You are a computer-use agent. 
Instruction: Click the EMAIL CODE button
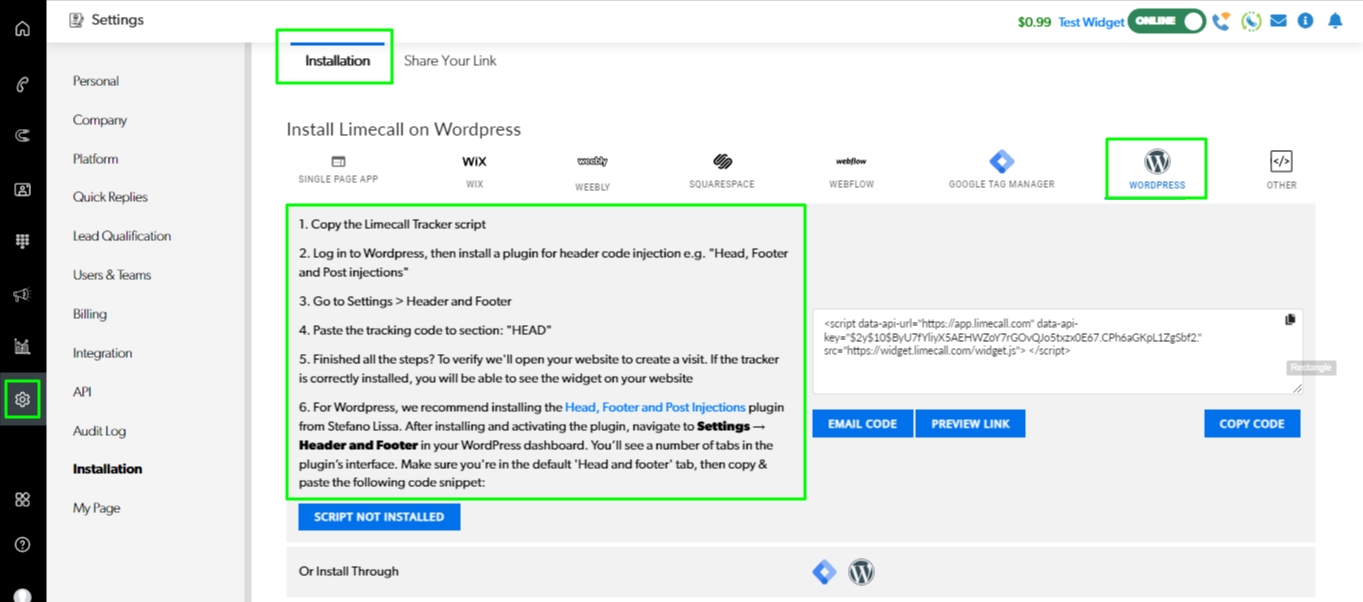coord(862,424)
